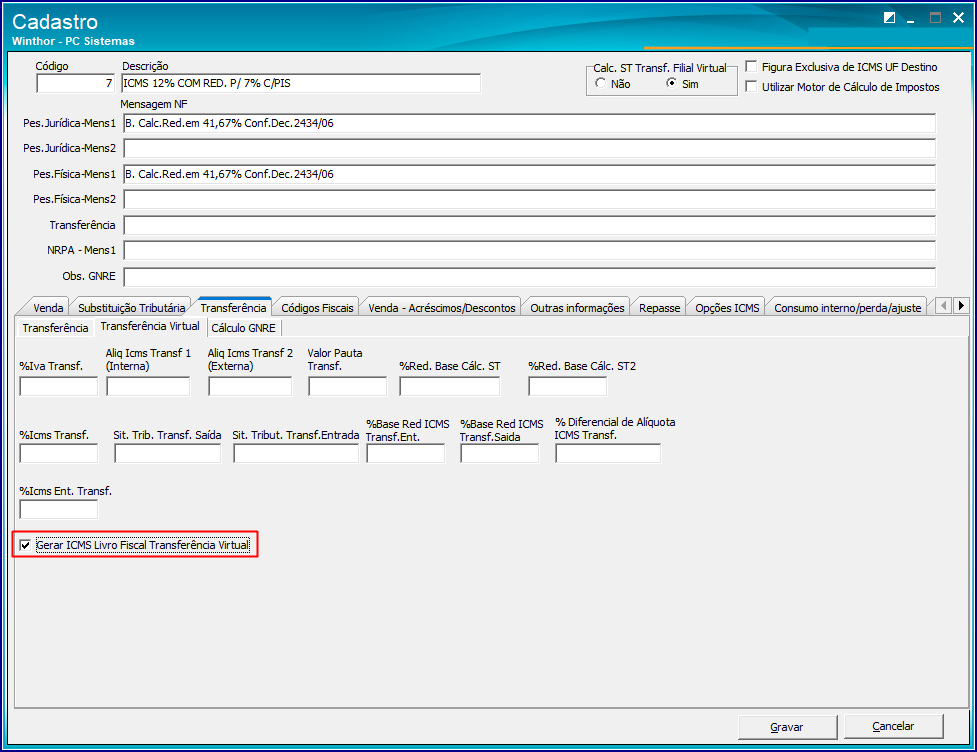
Task: Open the Outras informações tab
Action: (577, 308)
